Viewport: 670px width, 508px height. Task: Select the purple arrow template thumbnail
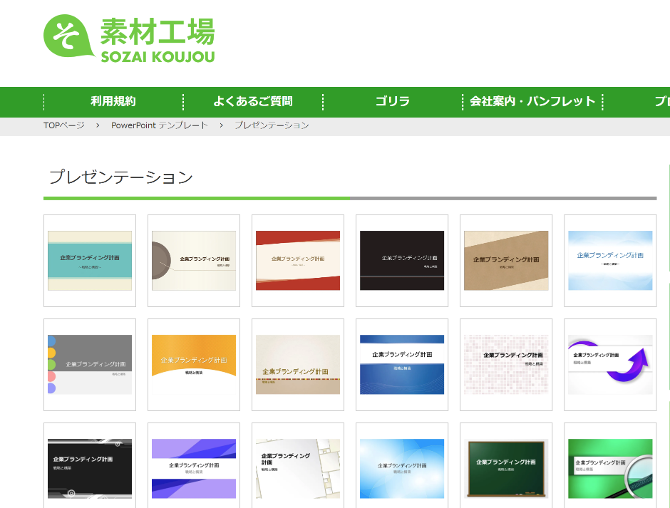click(x=610, y=364)
